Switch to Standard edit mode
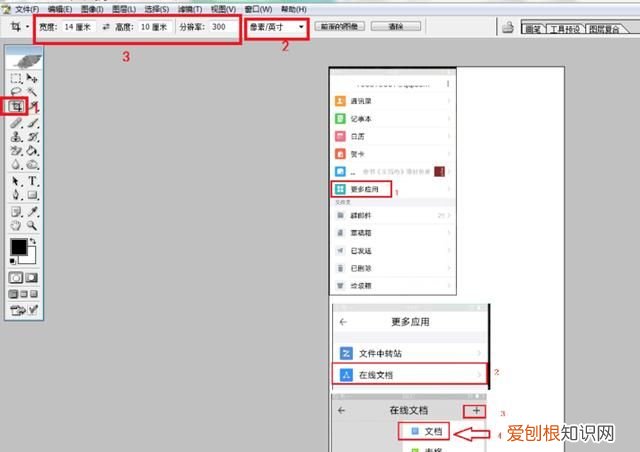The image size is (640, 452). 16,278
